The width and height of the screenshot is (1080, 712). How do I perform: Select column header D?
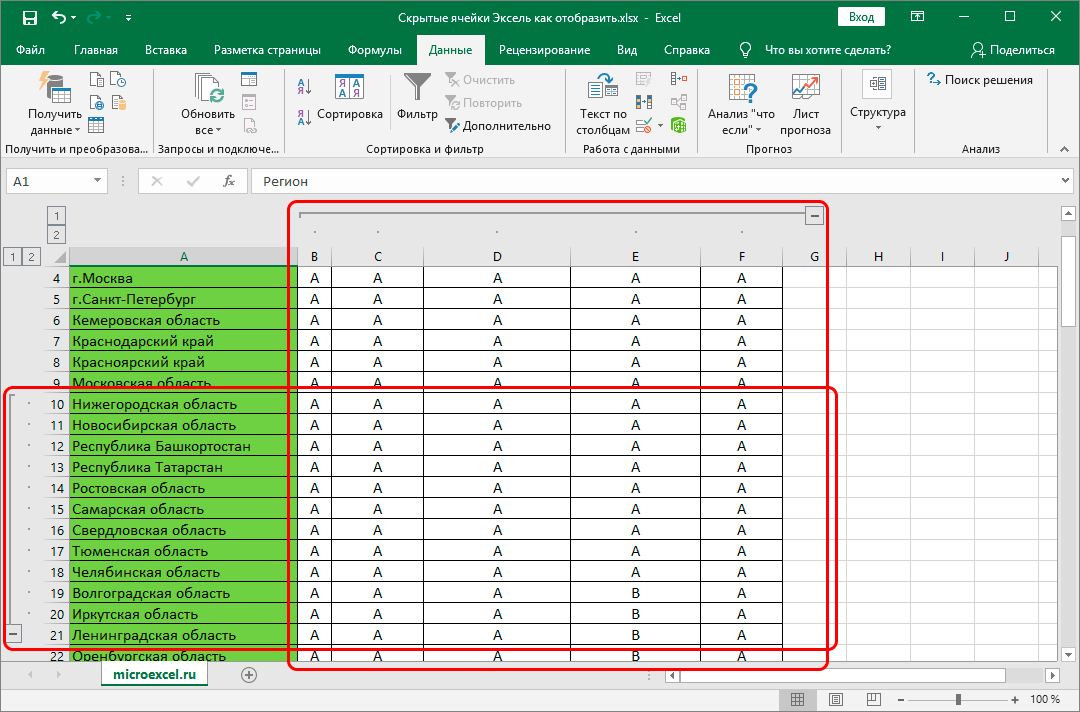tap(497, 256)
